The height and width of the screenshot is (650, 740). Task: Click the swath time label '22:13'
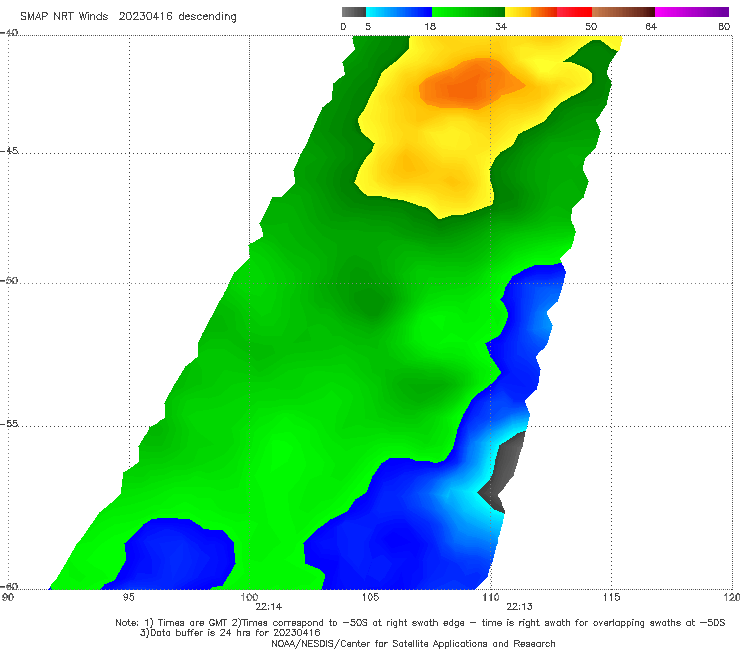point(520,607)
